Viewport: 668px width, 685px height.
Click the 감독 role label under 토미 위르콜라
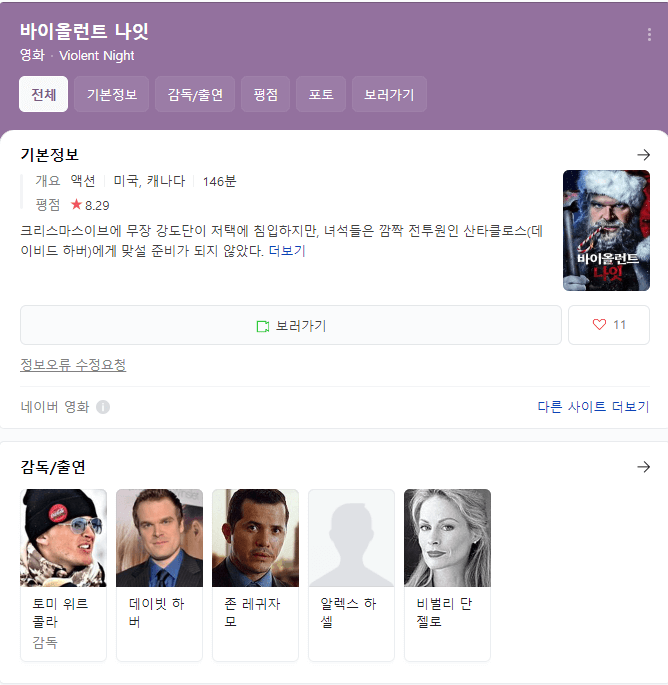coord(45,642)
